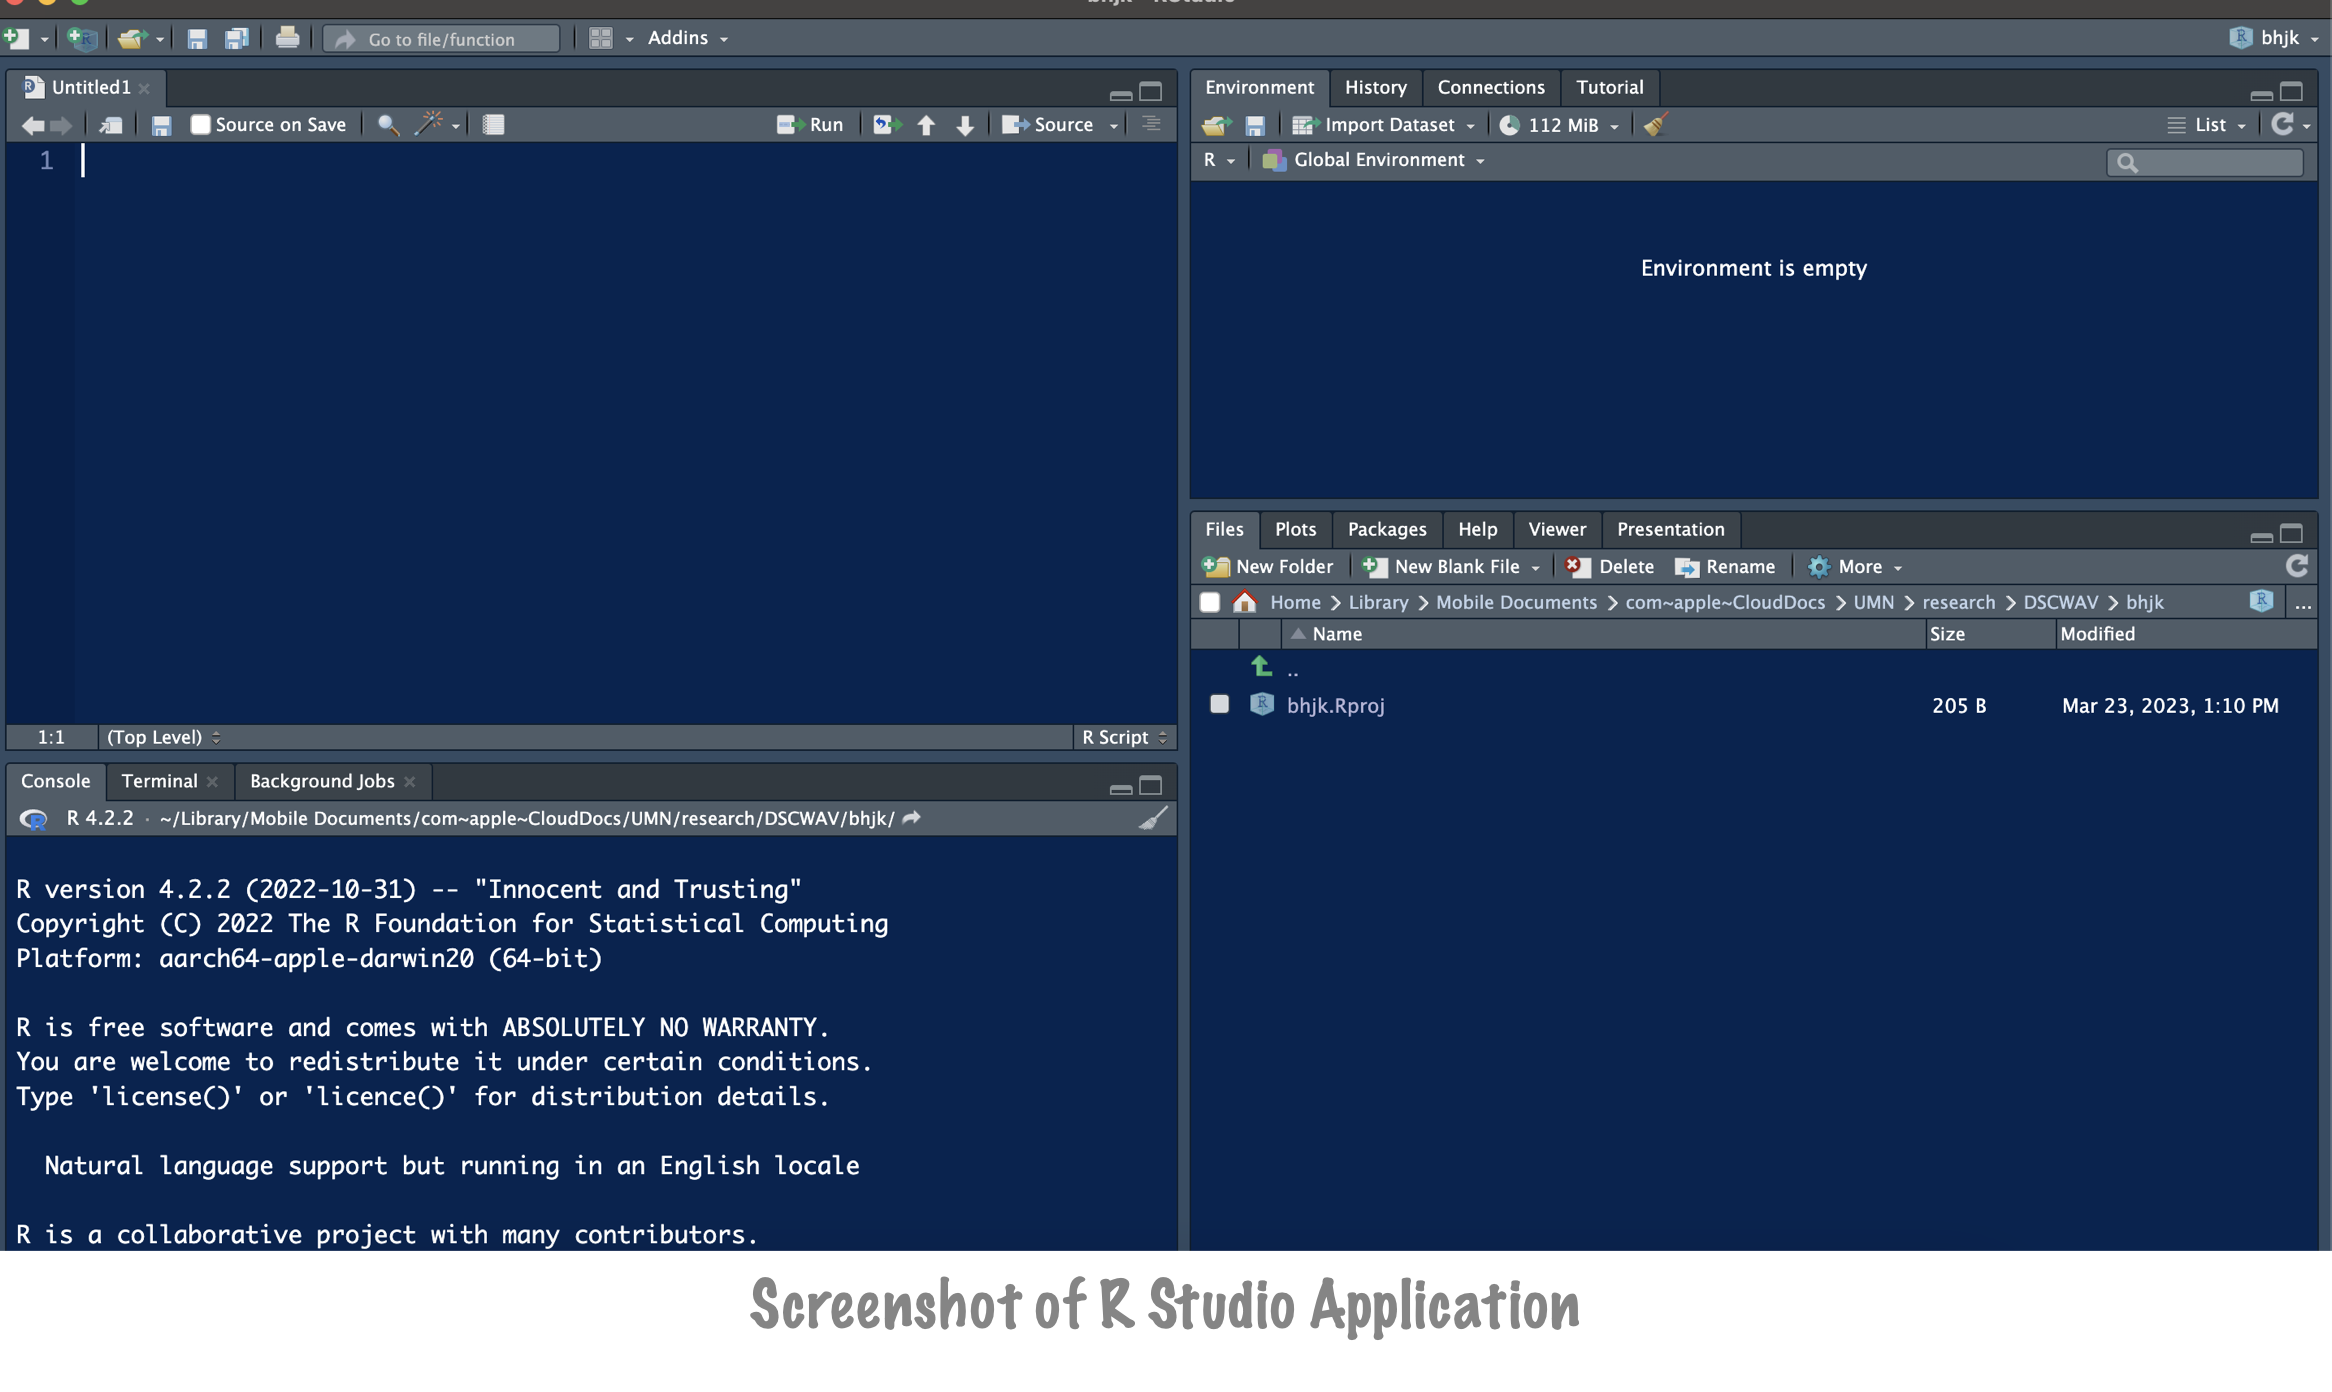Image resolution: width=2332 pixels, height=1392 pixels.
Task: Switch to the History tab
Action: coord(1375,87)
